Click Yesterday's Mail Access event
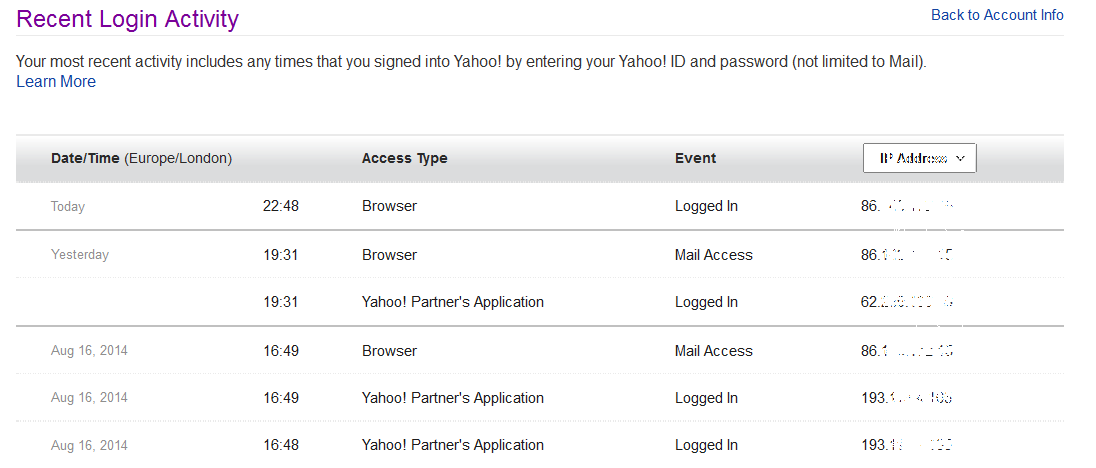This screenshot has width=1096, height=468. 713,255
